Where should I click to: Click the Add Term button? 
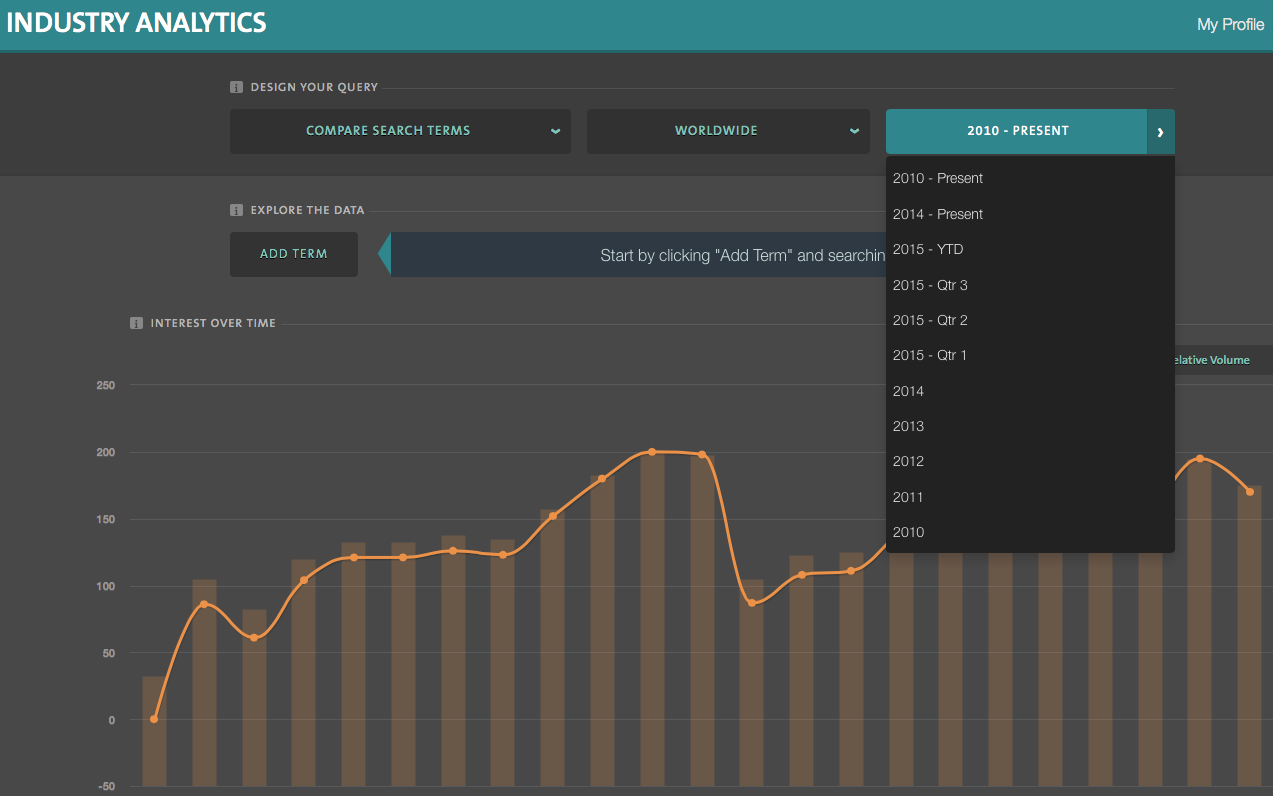tap(294, 254)
